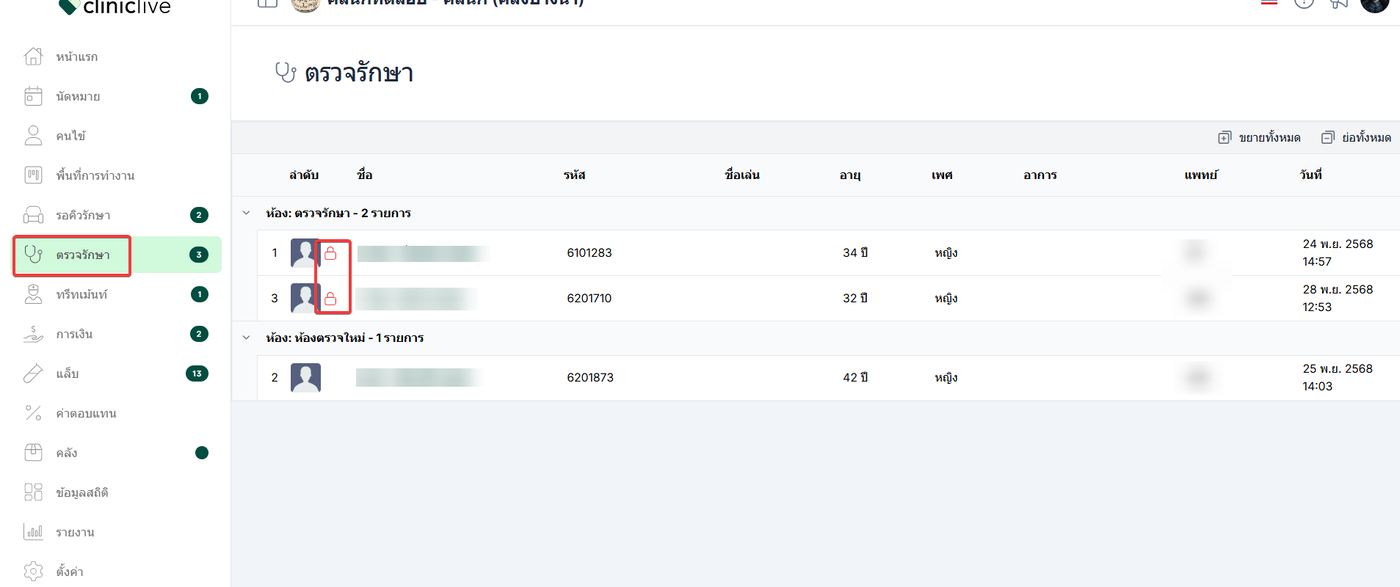Click the home icon beside หน้าแรก

tap(33, 56)
